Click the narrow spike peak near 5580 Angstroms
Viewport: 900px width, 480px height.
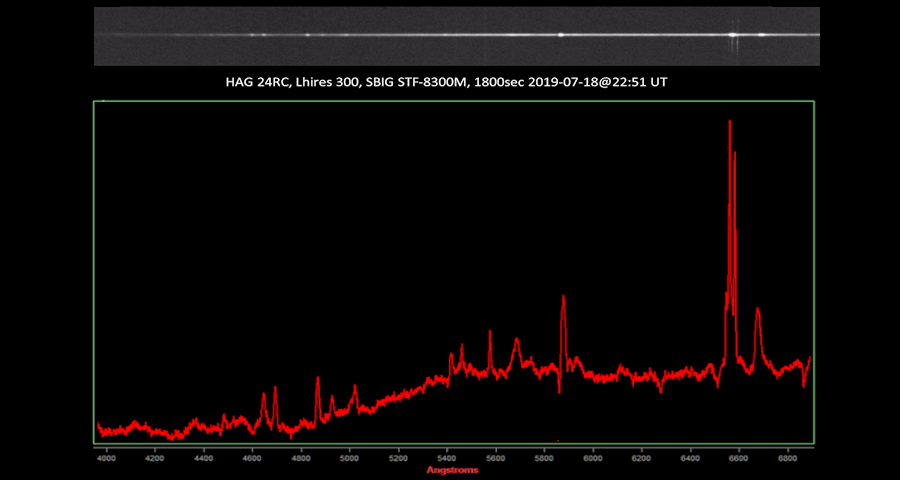[x=490, y=333]
